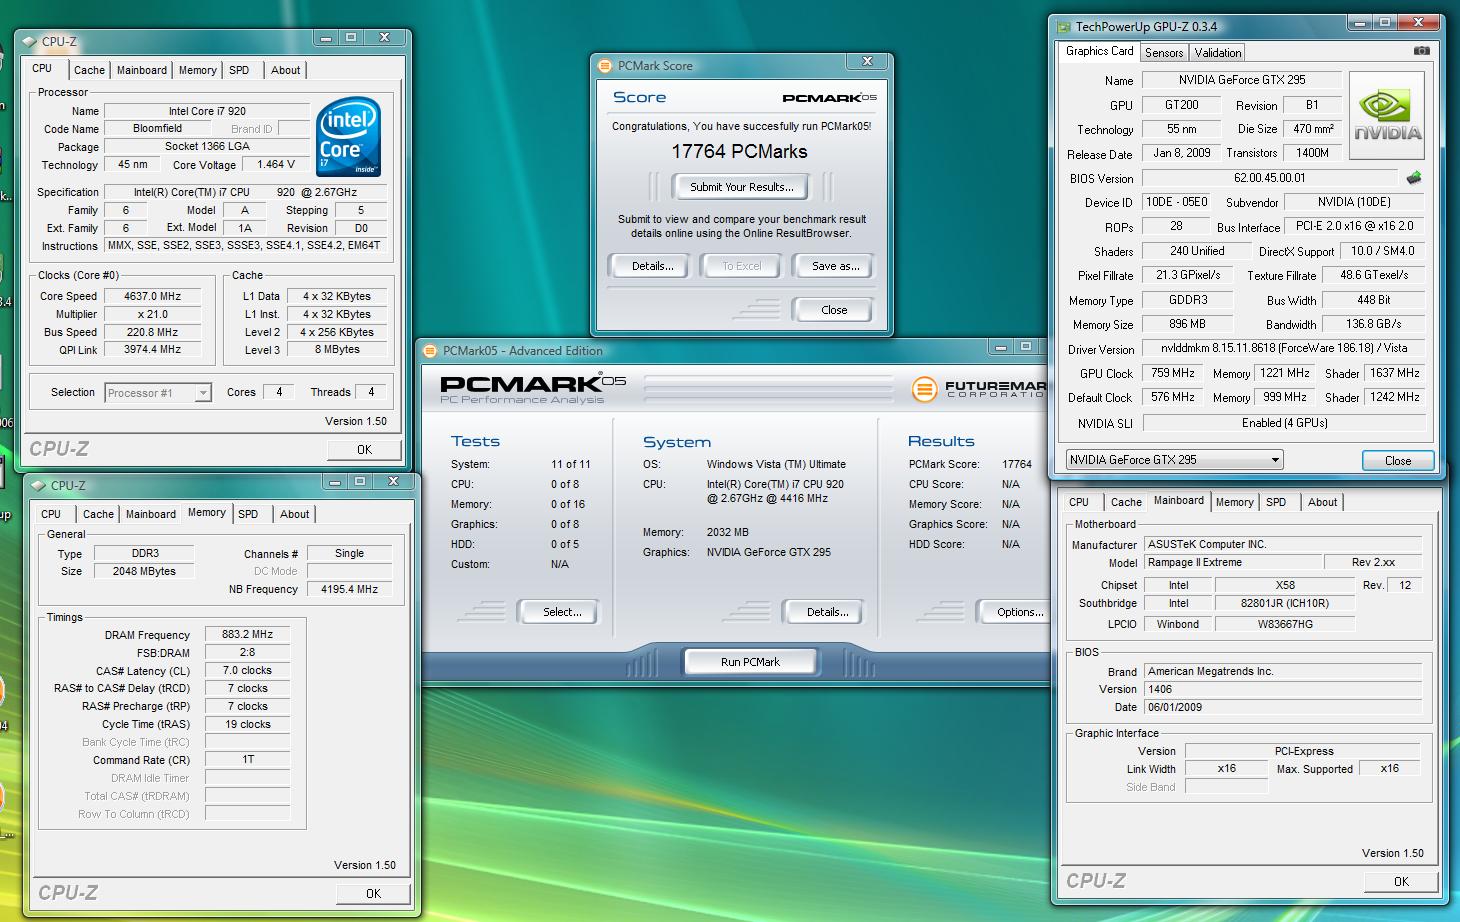Switch to Sensors tab in GPU-Z

click(x=1164, y=53)
